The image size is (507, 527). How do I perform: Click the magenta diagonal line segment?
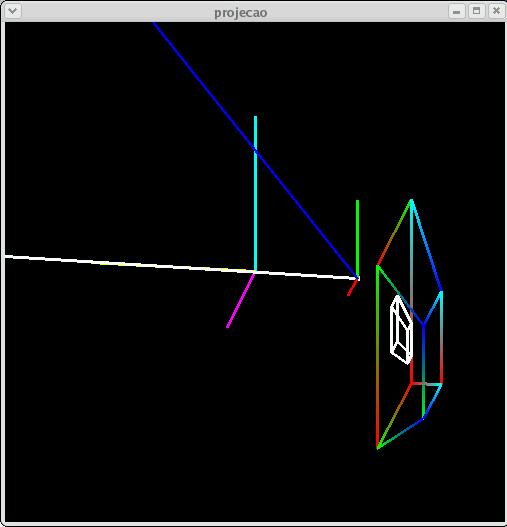[x=240, y=300]
